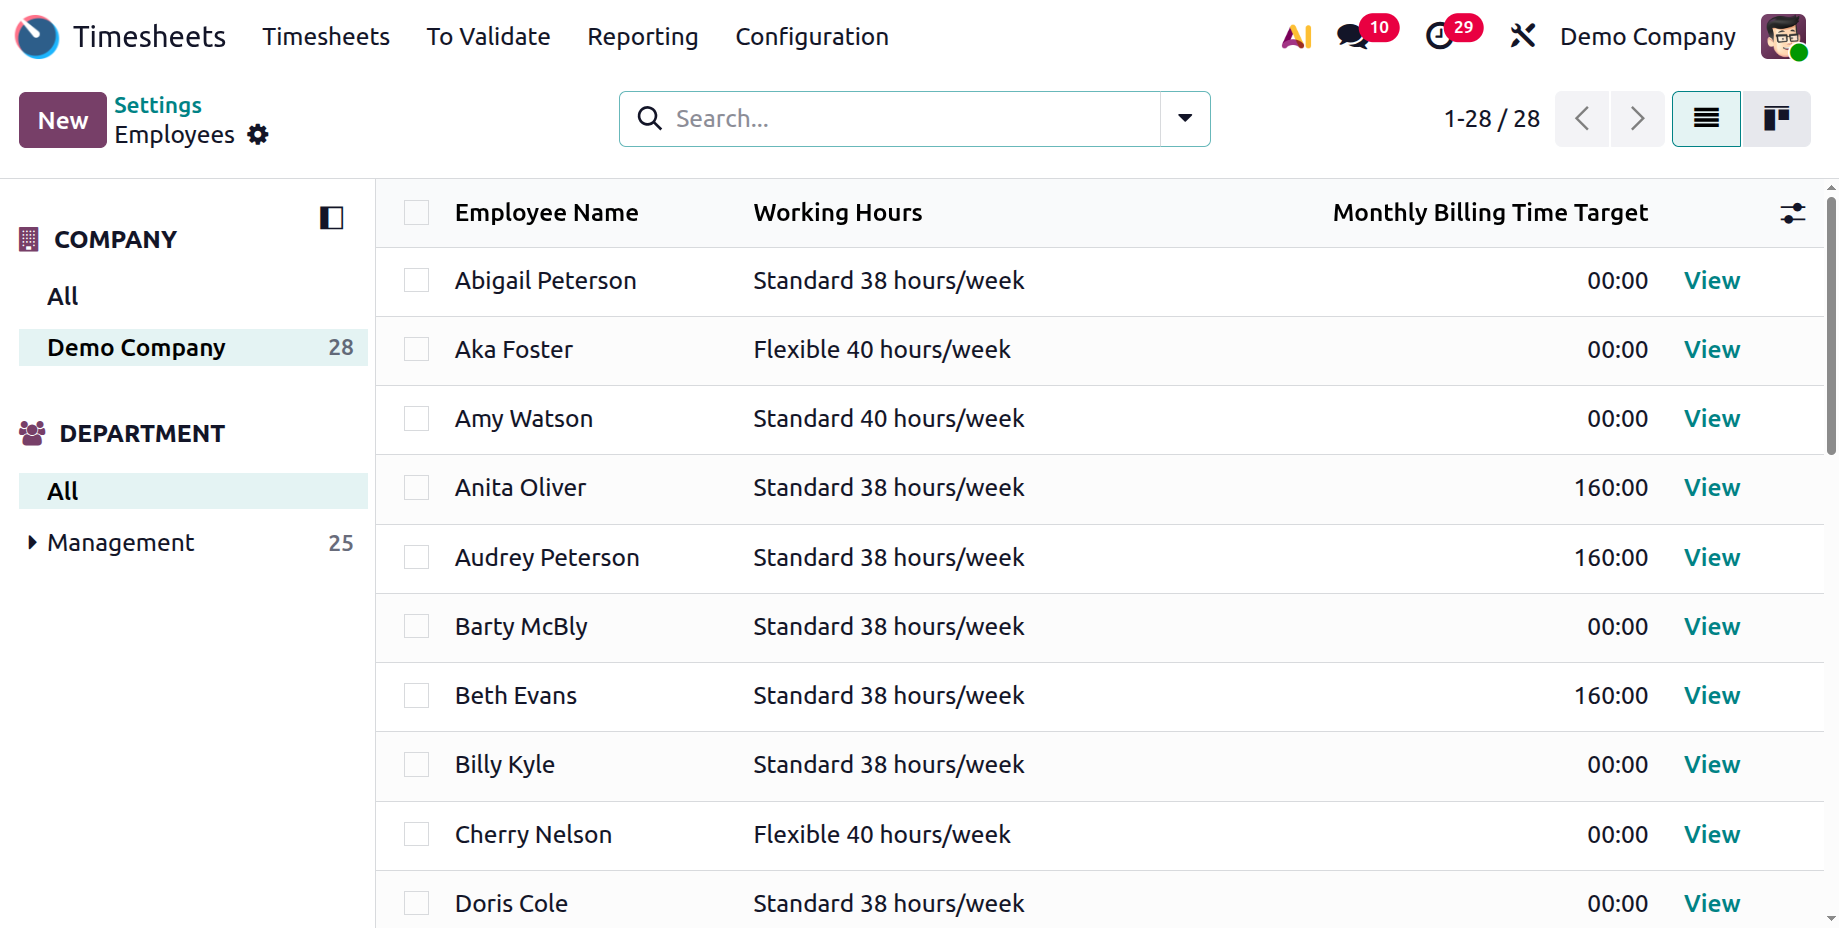Click the New button
The height and width of the screenshot is (928, 1839).
[x=63, y=120]
